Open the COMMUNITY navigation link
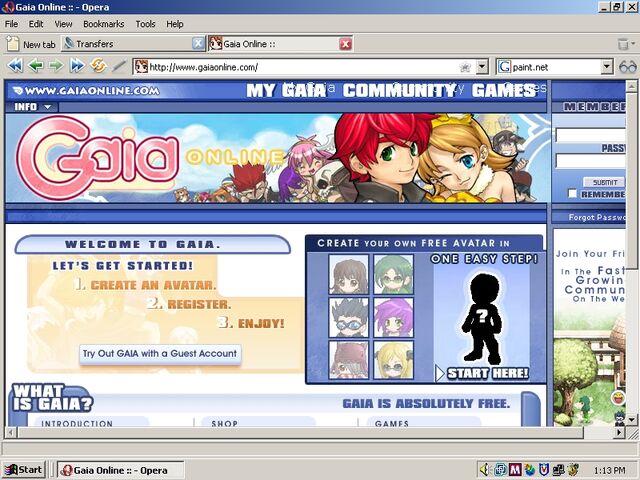The width and height of the screenshot is (640, 480). (399, 91)
